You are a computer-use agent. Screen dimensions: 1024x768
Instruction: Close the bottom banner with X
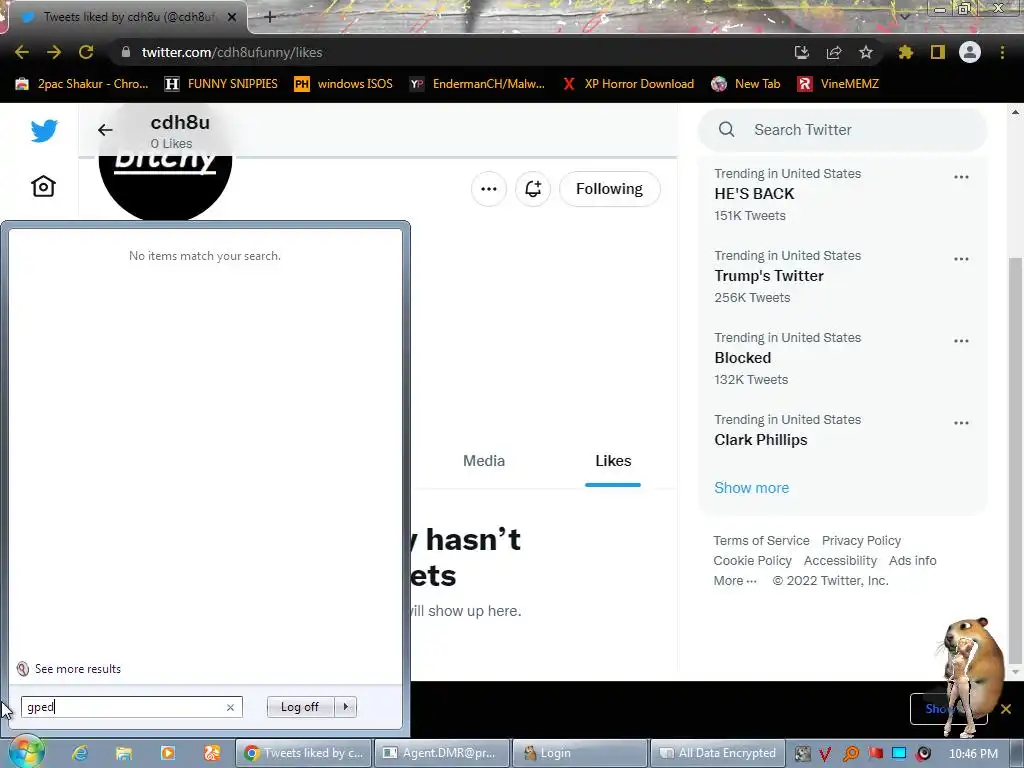pyautogui.click(x=1006, y=709)
